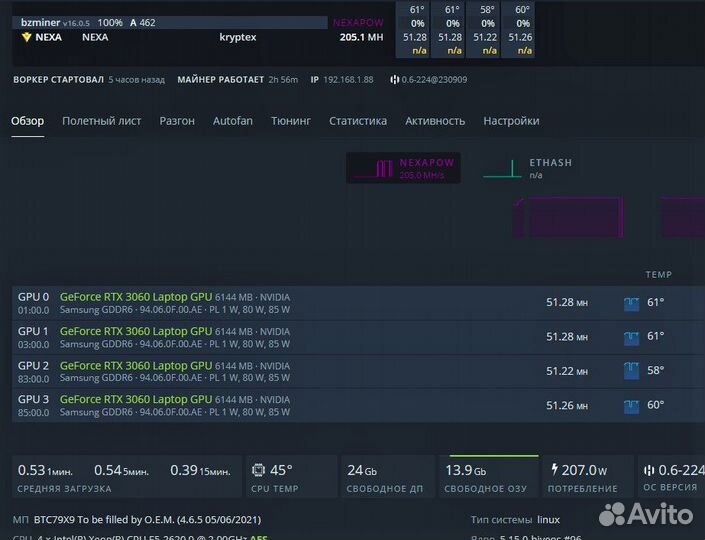Click the 60° temperature column in header
This screenshot has width=705, height=540.
(x=518, y=30)
